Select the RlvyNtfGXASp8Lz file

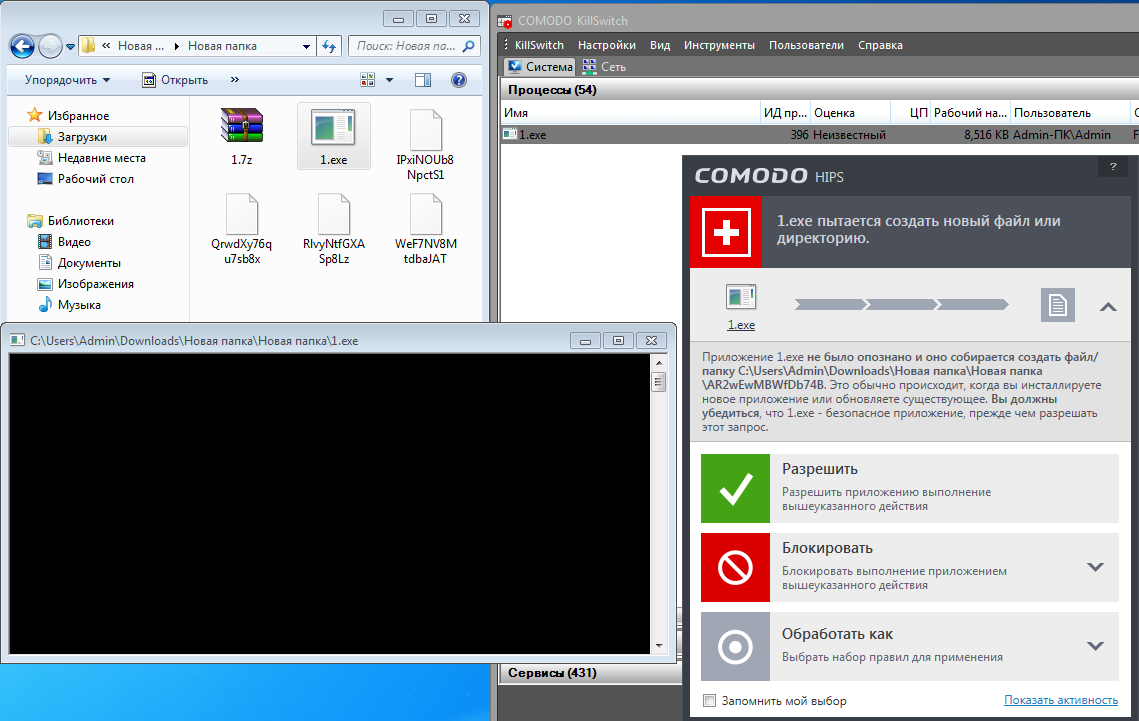[333, 228]
